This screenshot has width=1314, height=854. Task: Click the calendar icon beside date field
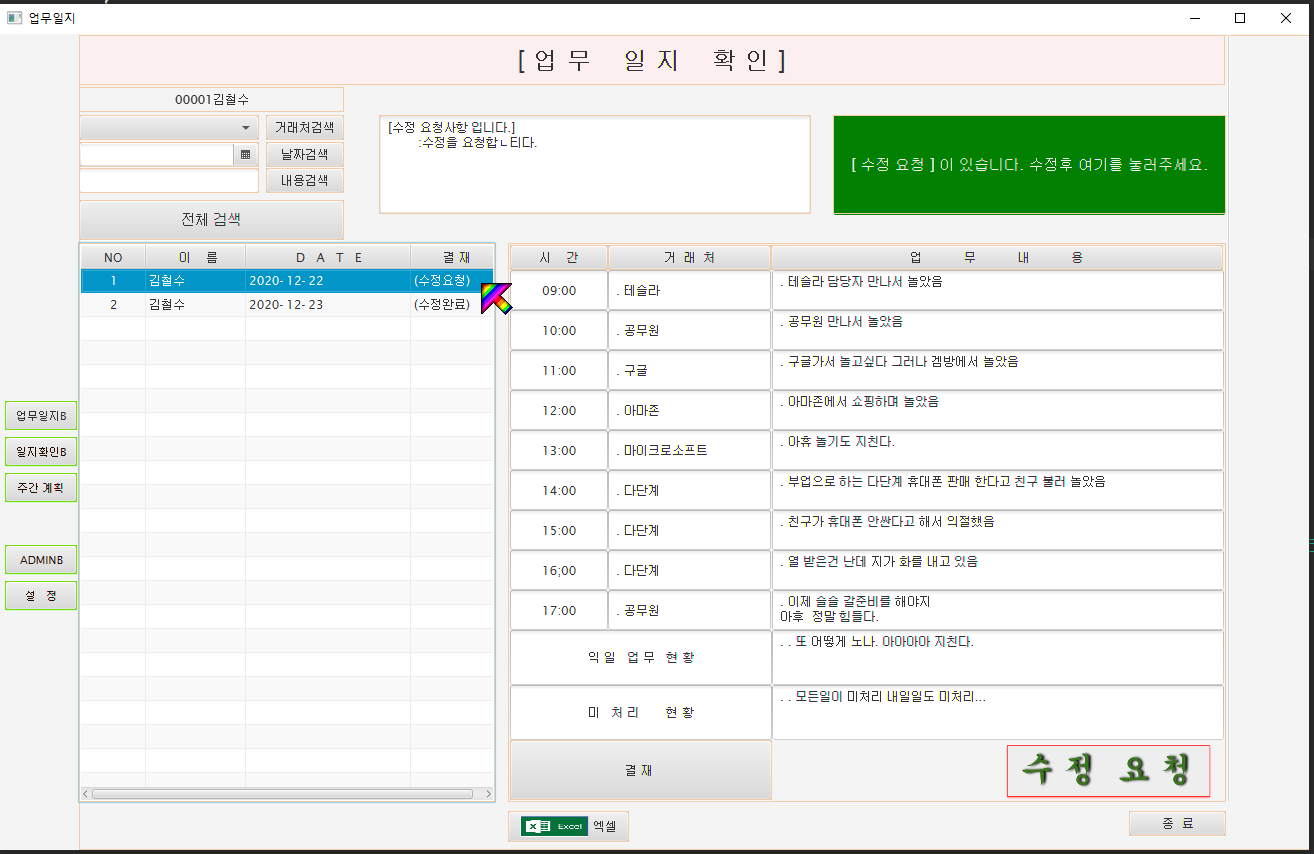[246, 155]
